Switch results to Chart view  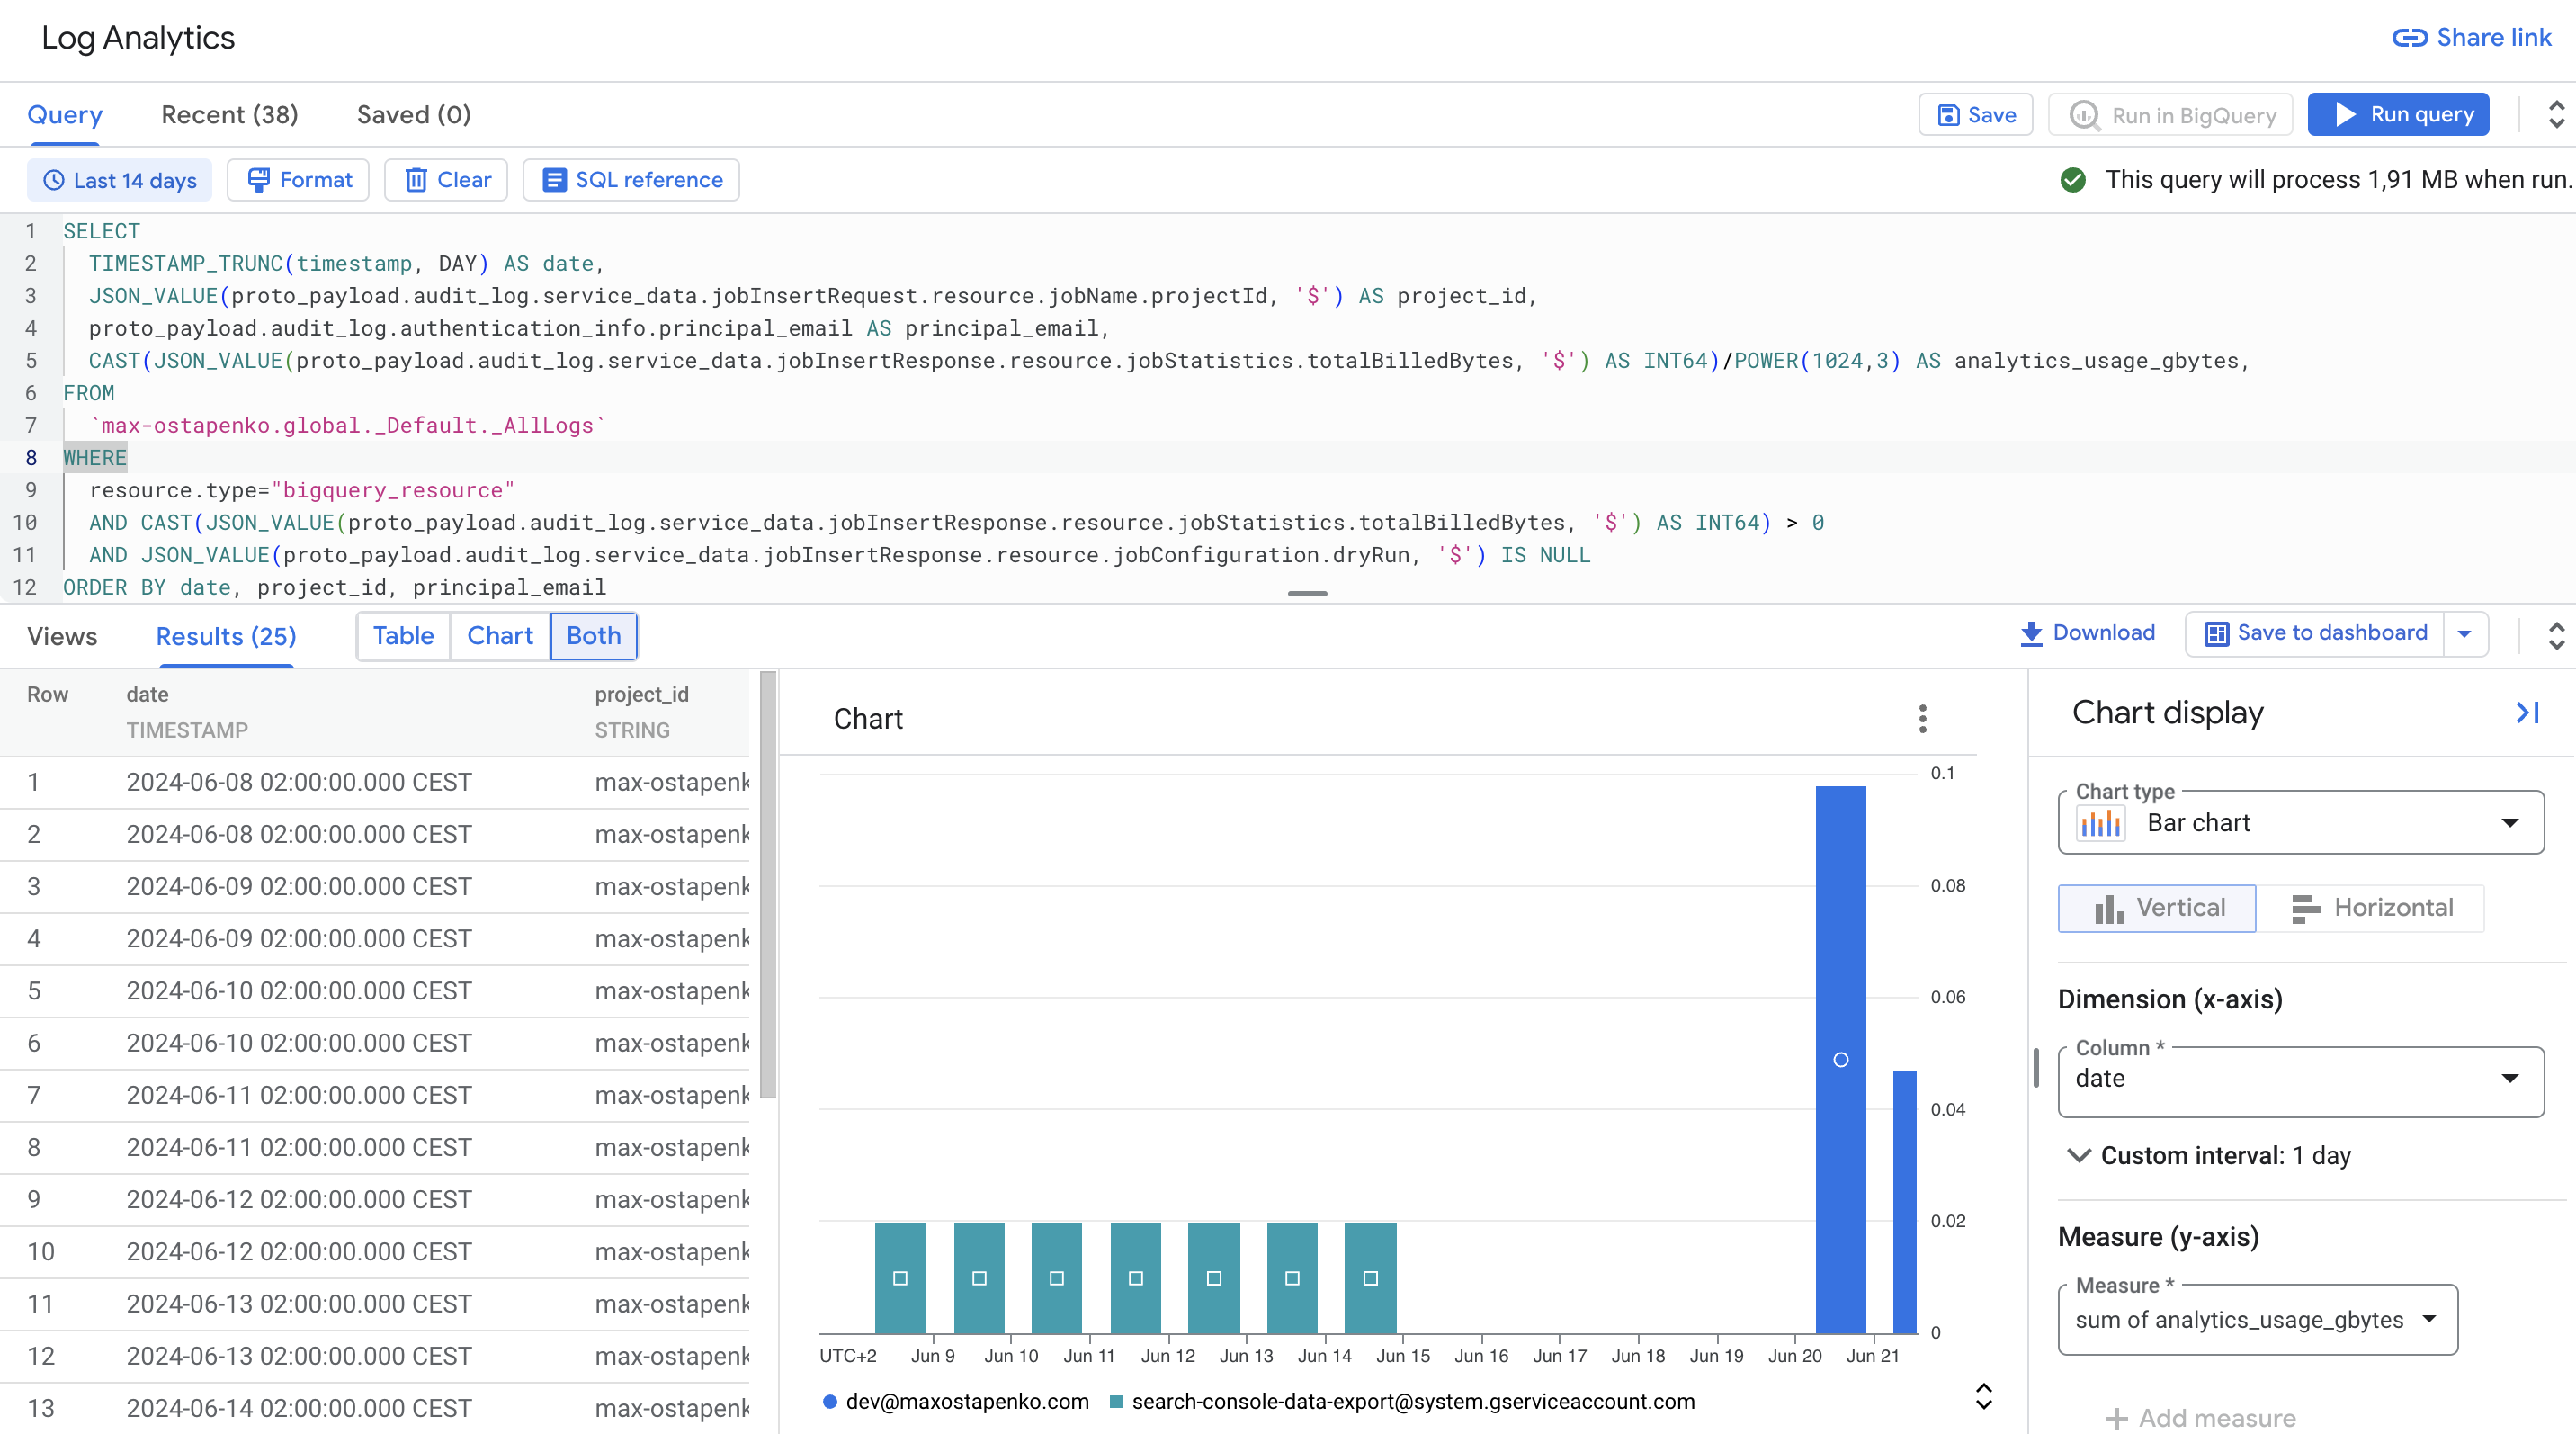[500, 636]
